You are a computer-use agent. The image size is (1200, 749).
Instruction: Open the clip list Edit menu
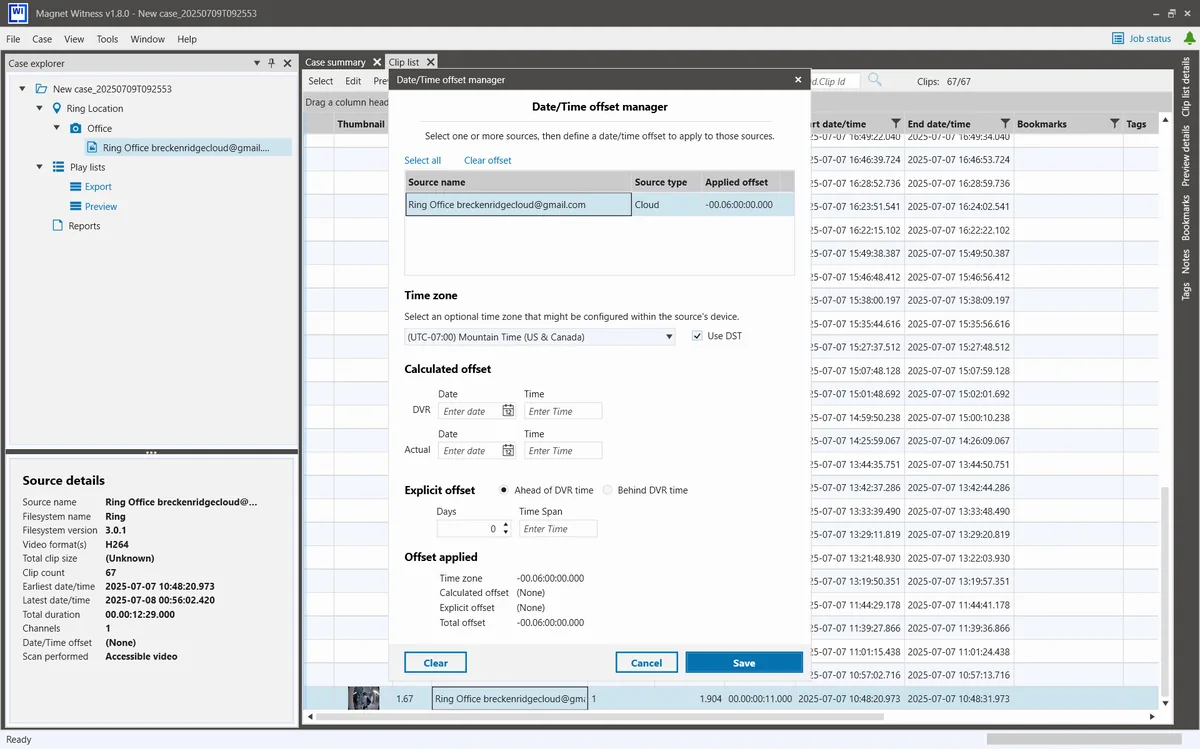[x=353, y=81]
